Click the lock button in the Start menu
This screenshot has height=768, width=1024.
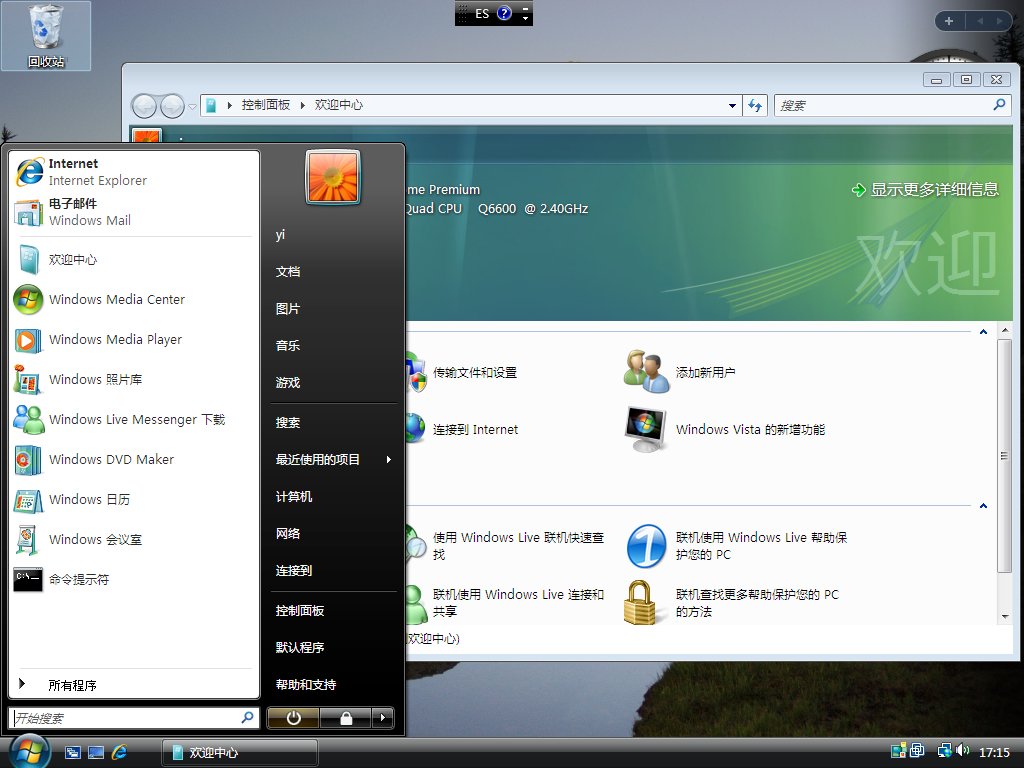[x=345, y=718]
